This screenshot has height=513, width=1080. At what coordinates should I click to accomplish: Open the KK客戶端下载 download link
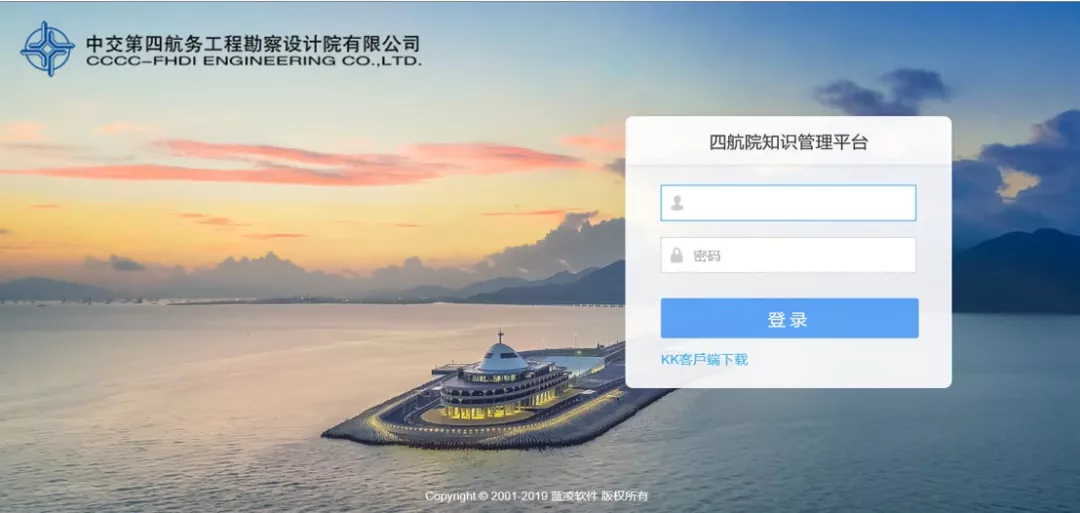coord(704,359)
